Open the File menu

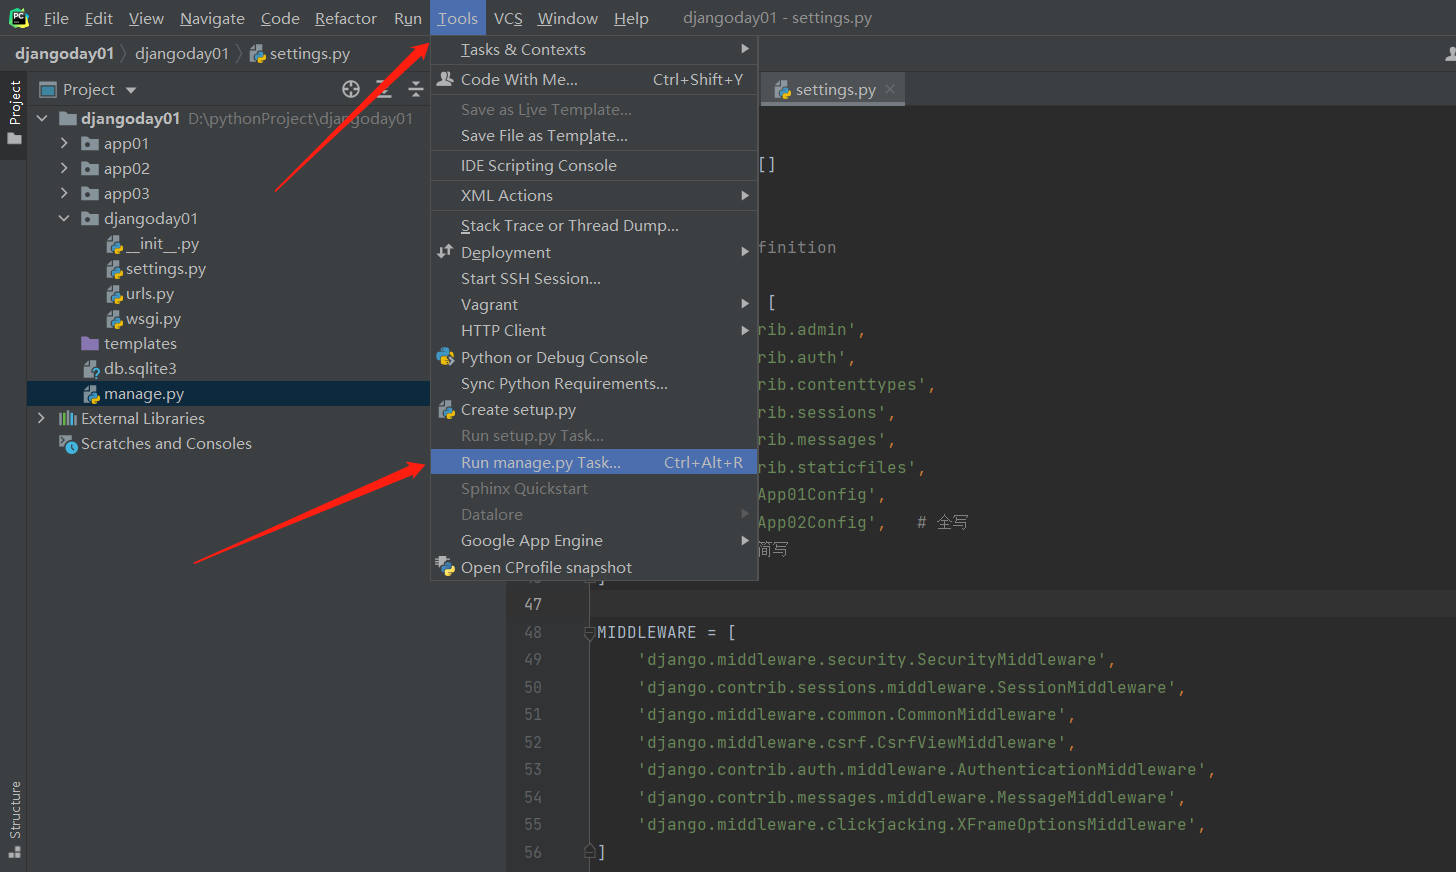click(x=56, y=18)
